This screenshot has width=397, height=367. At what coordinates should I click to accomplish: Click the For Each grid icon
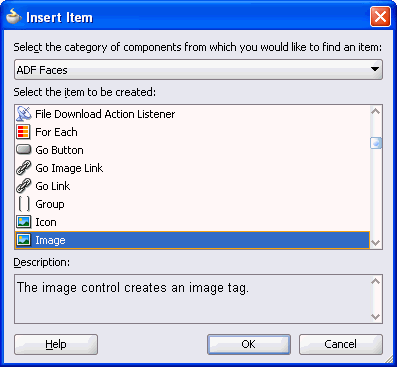[23, 132]
